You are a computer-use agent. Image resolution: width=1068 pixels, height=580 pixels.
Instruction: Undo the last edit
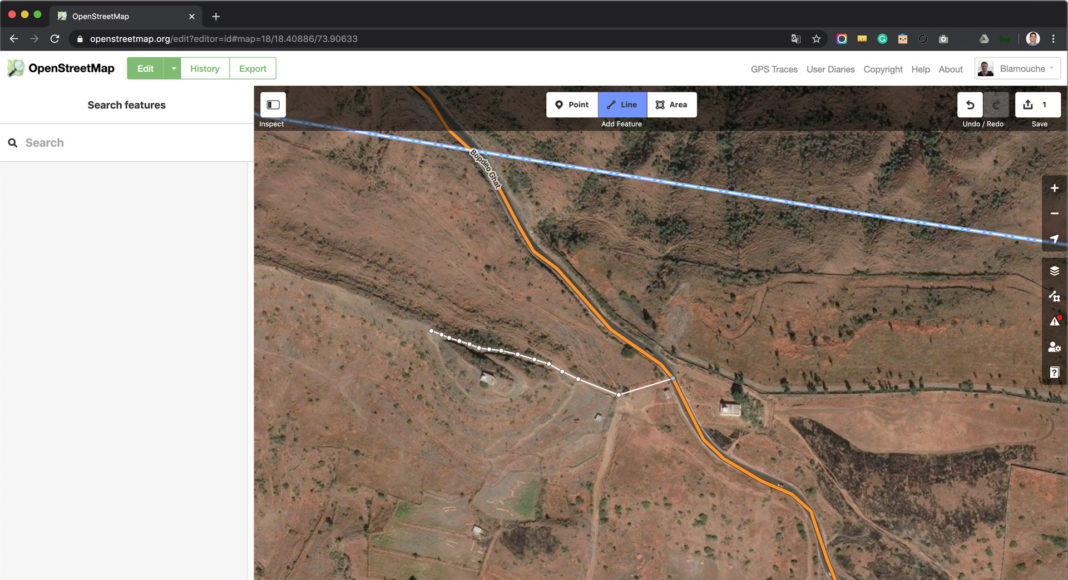tap(970, 105)
